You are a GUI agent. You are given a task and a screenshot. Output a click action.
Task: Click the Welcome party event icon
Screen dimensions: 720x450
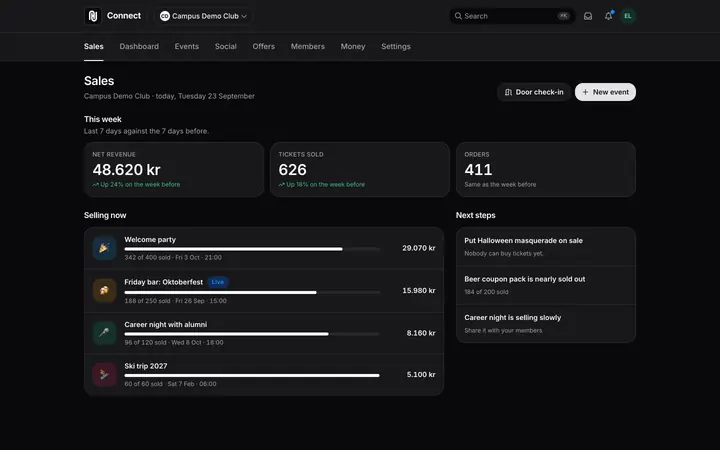pos(104,248)
